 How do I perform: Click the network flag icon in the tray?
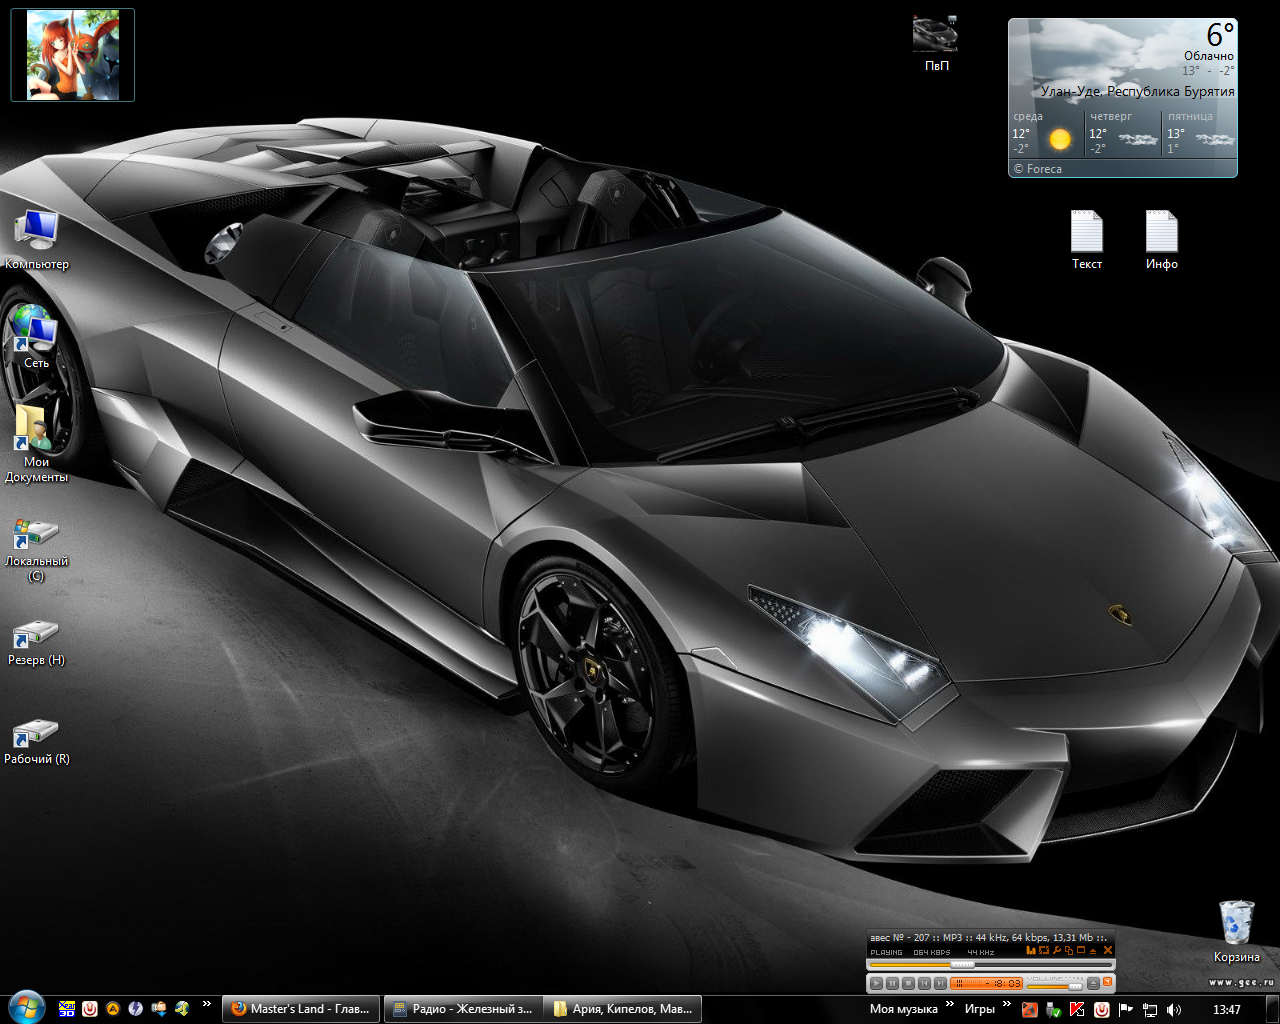point(1125,1009)
